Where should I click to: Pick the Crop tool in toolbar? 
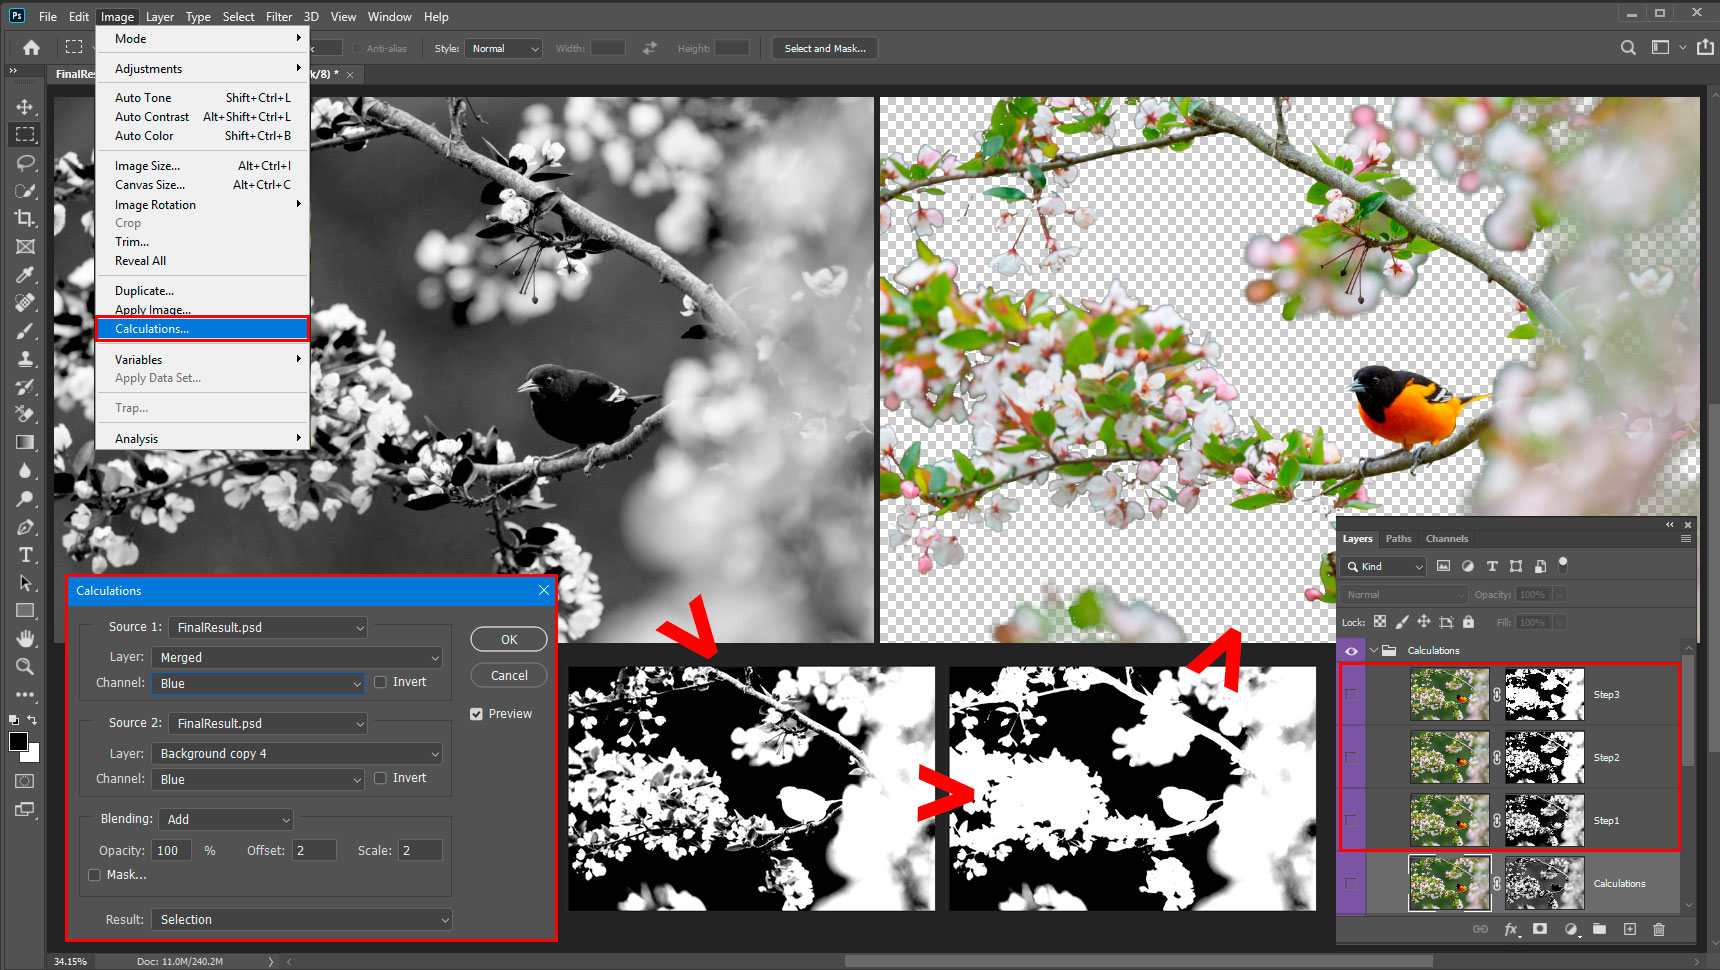(25, 218)
